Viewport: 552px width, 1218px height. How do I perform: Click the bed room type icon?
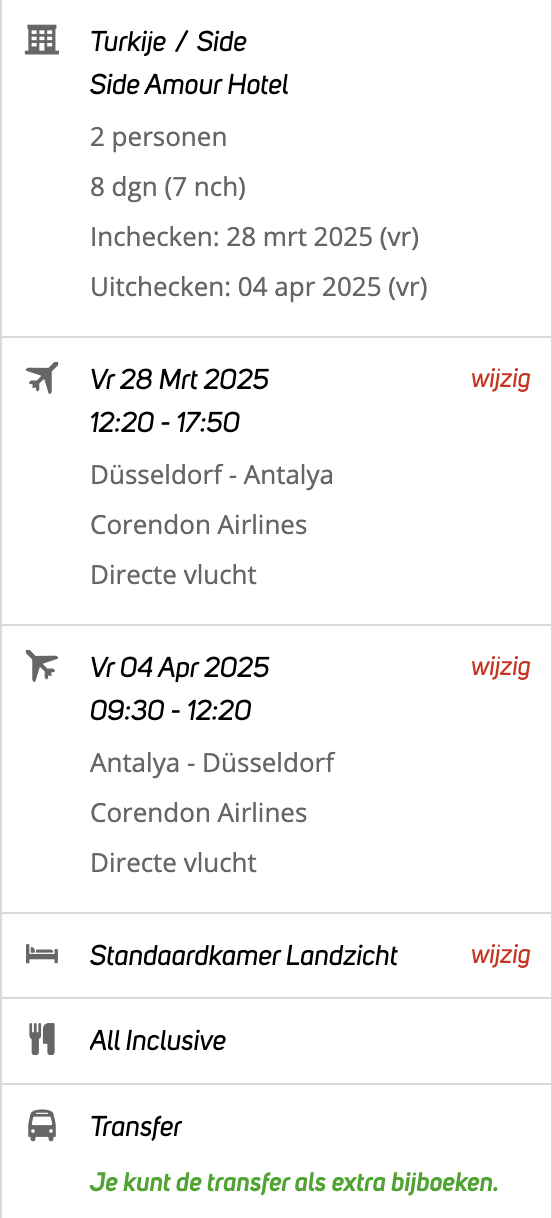click(x=41, y=955)
